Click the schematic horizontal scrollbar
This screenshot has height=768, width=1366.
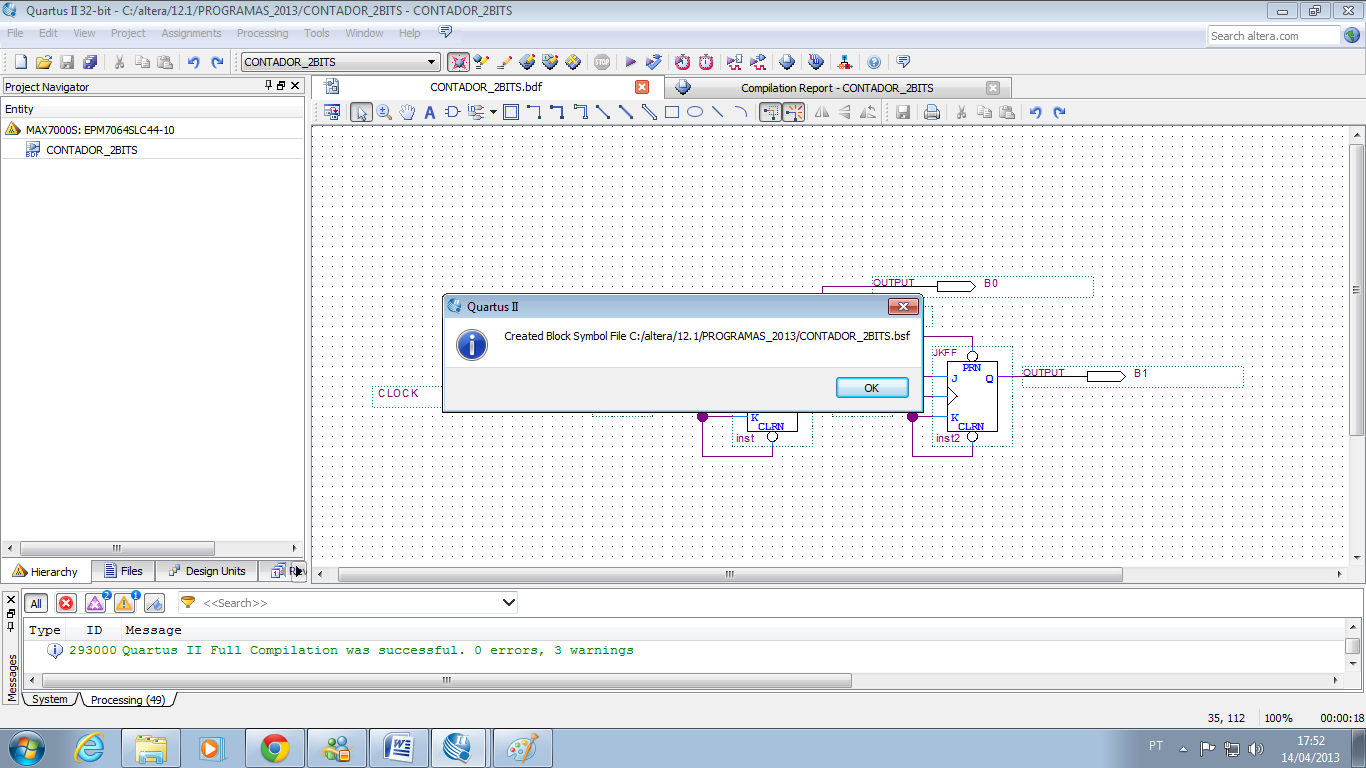tap(731, 575)
